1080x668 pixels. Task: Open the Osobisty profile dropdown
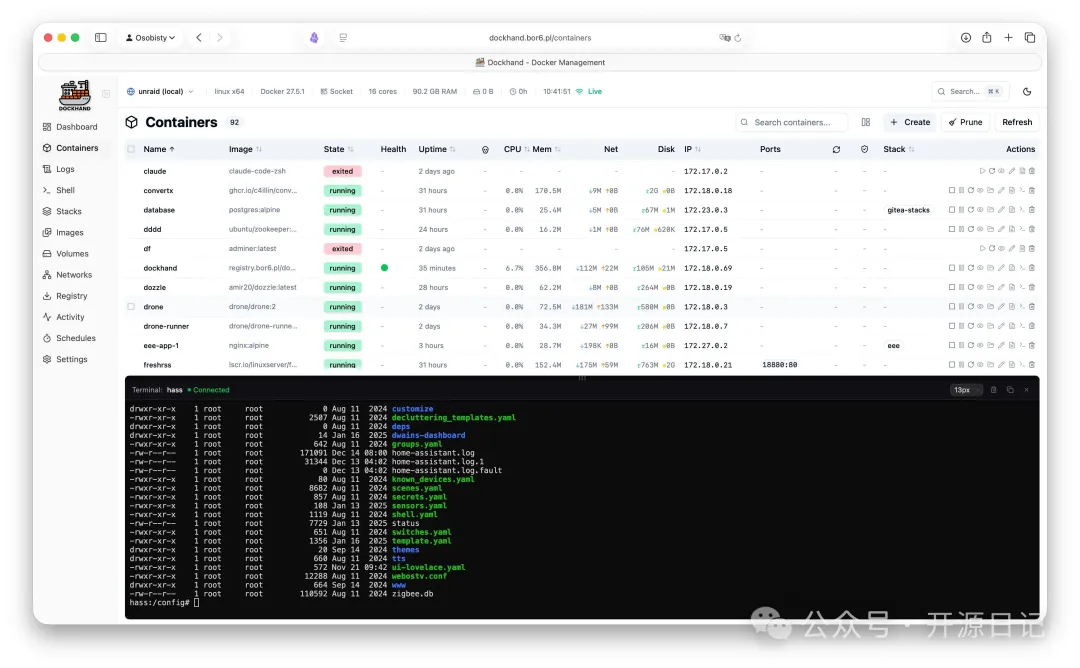[150, 38]
